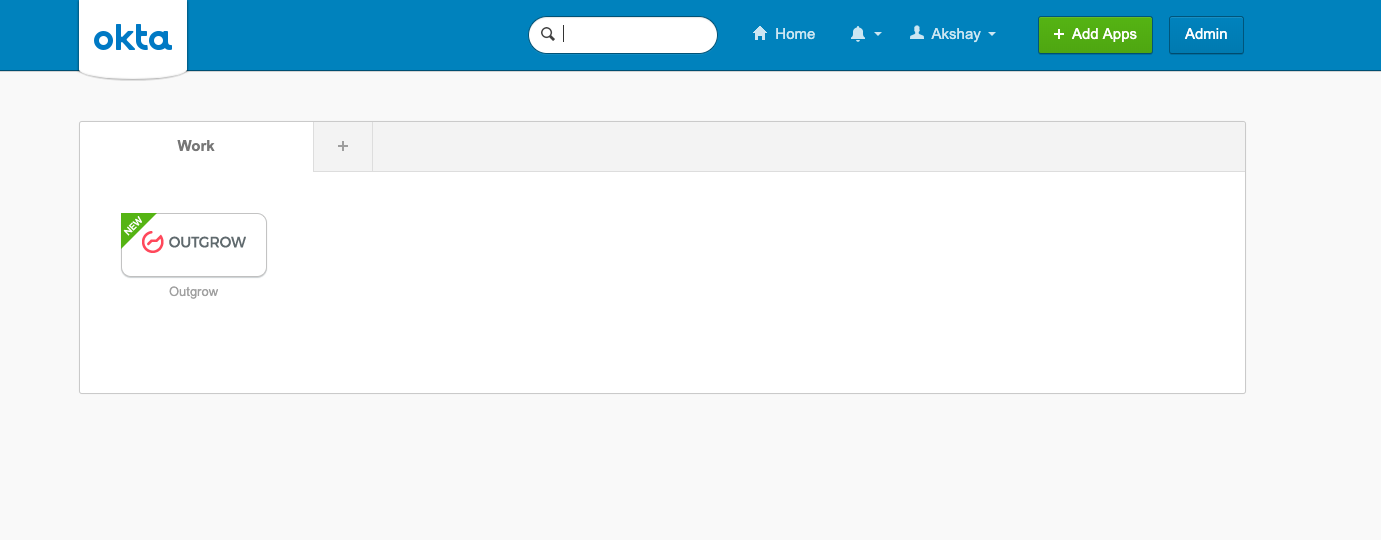
Task: Go to Home
Action: [784, 34]
